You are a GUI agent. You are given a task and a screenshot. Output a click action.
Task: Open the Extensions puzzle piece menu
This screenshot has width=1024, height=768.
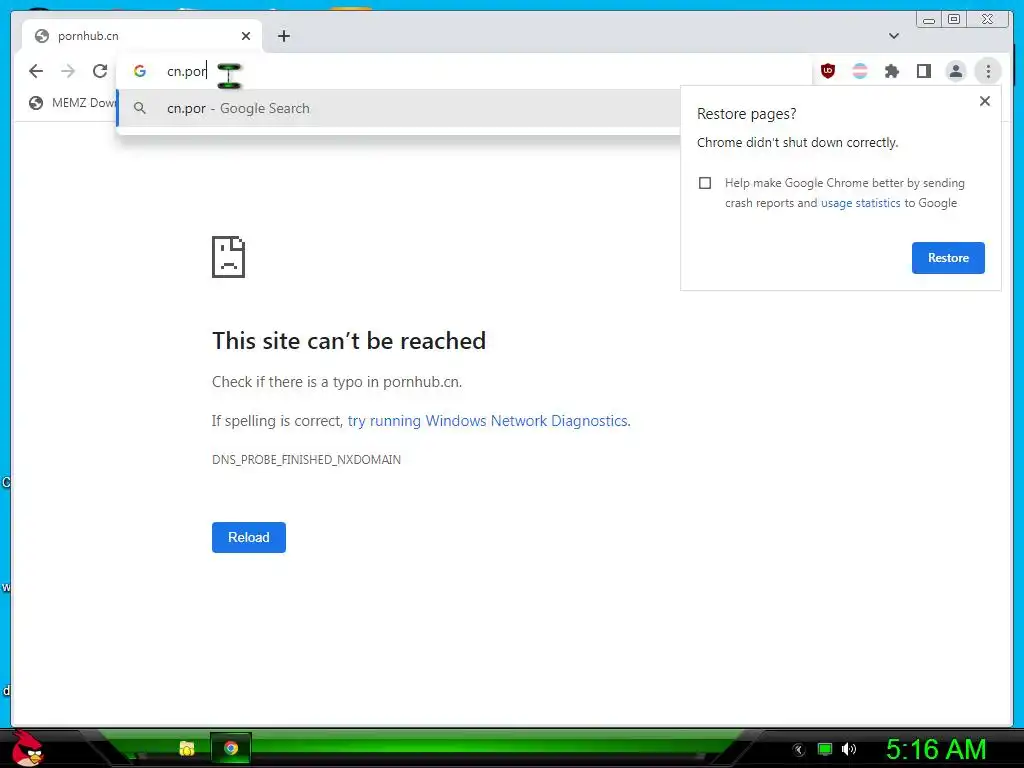(892, 71)
